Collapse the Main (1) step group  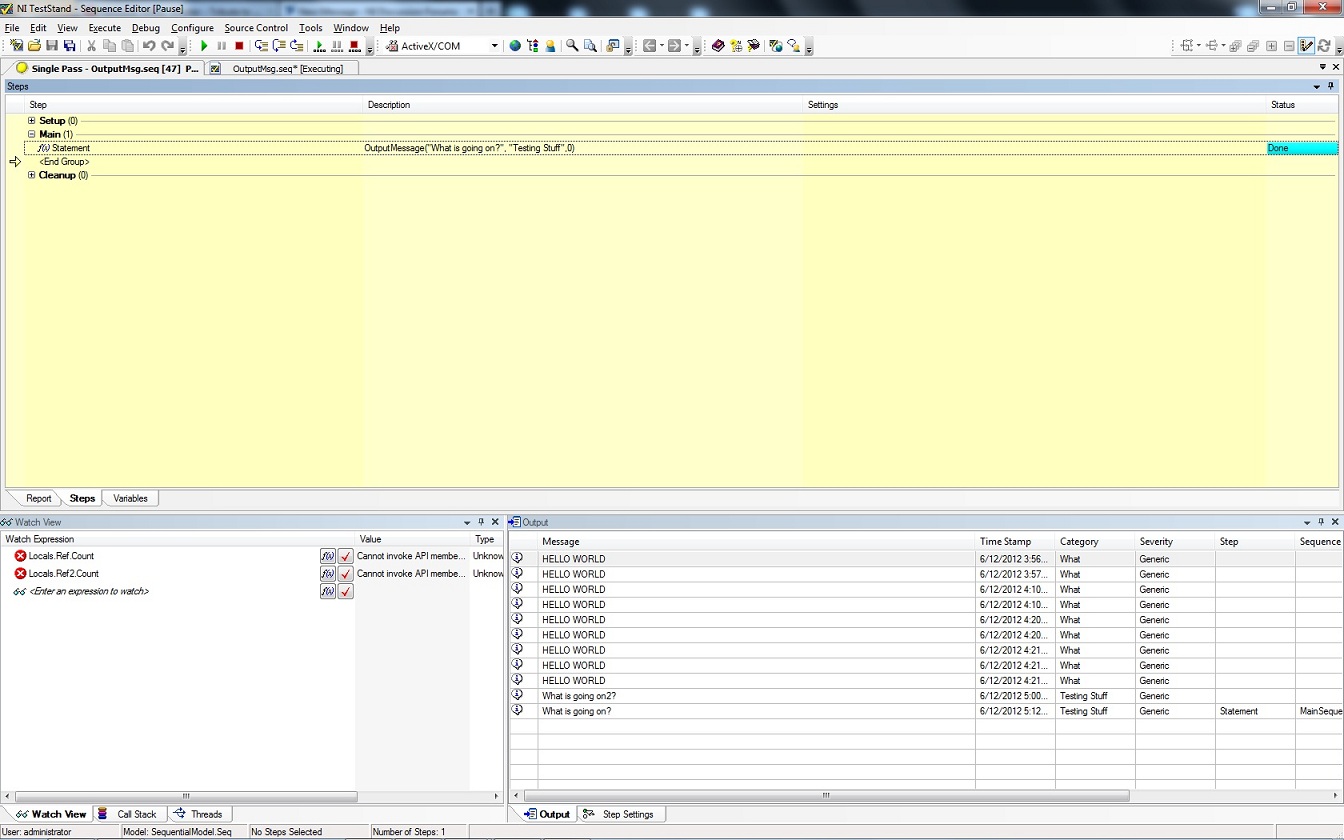[x=32, y=134]
